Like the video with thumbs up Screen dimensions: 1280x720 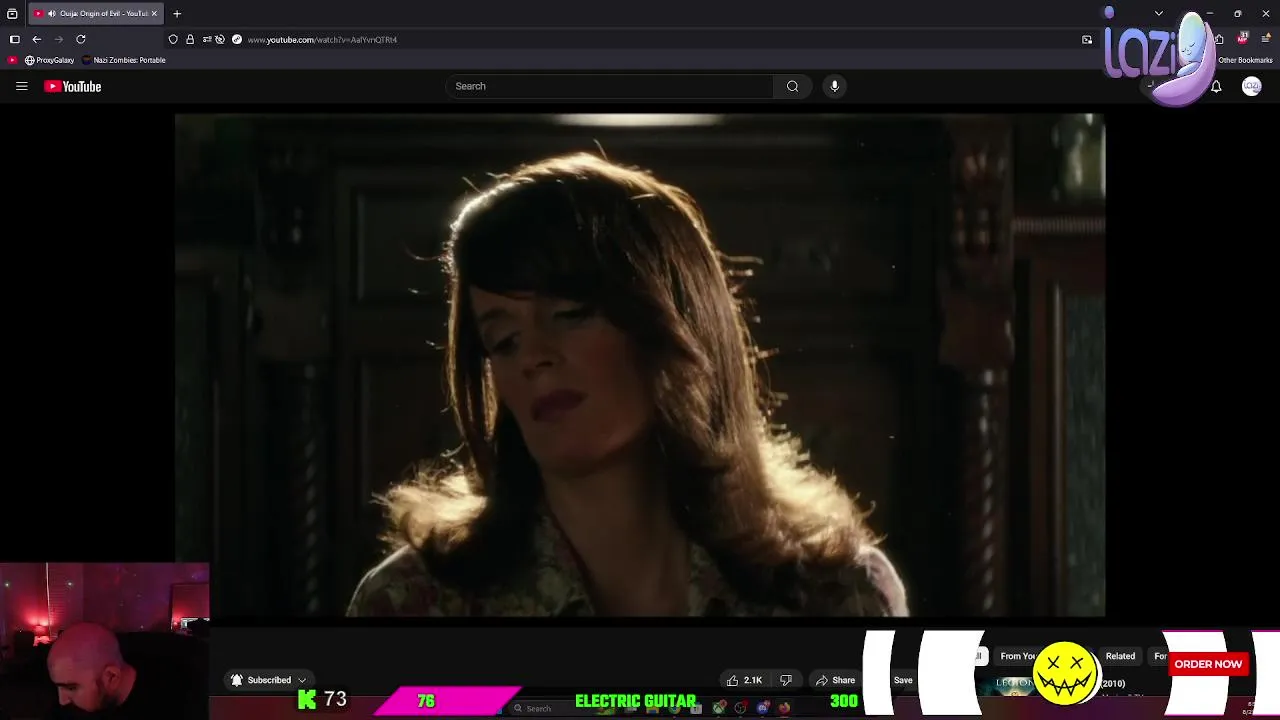(744, 680)
